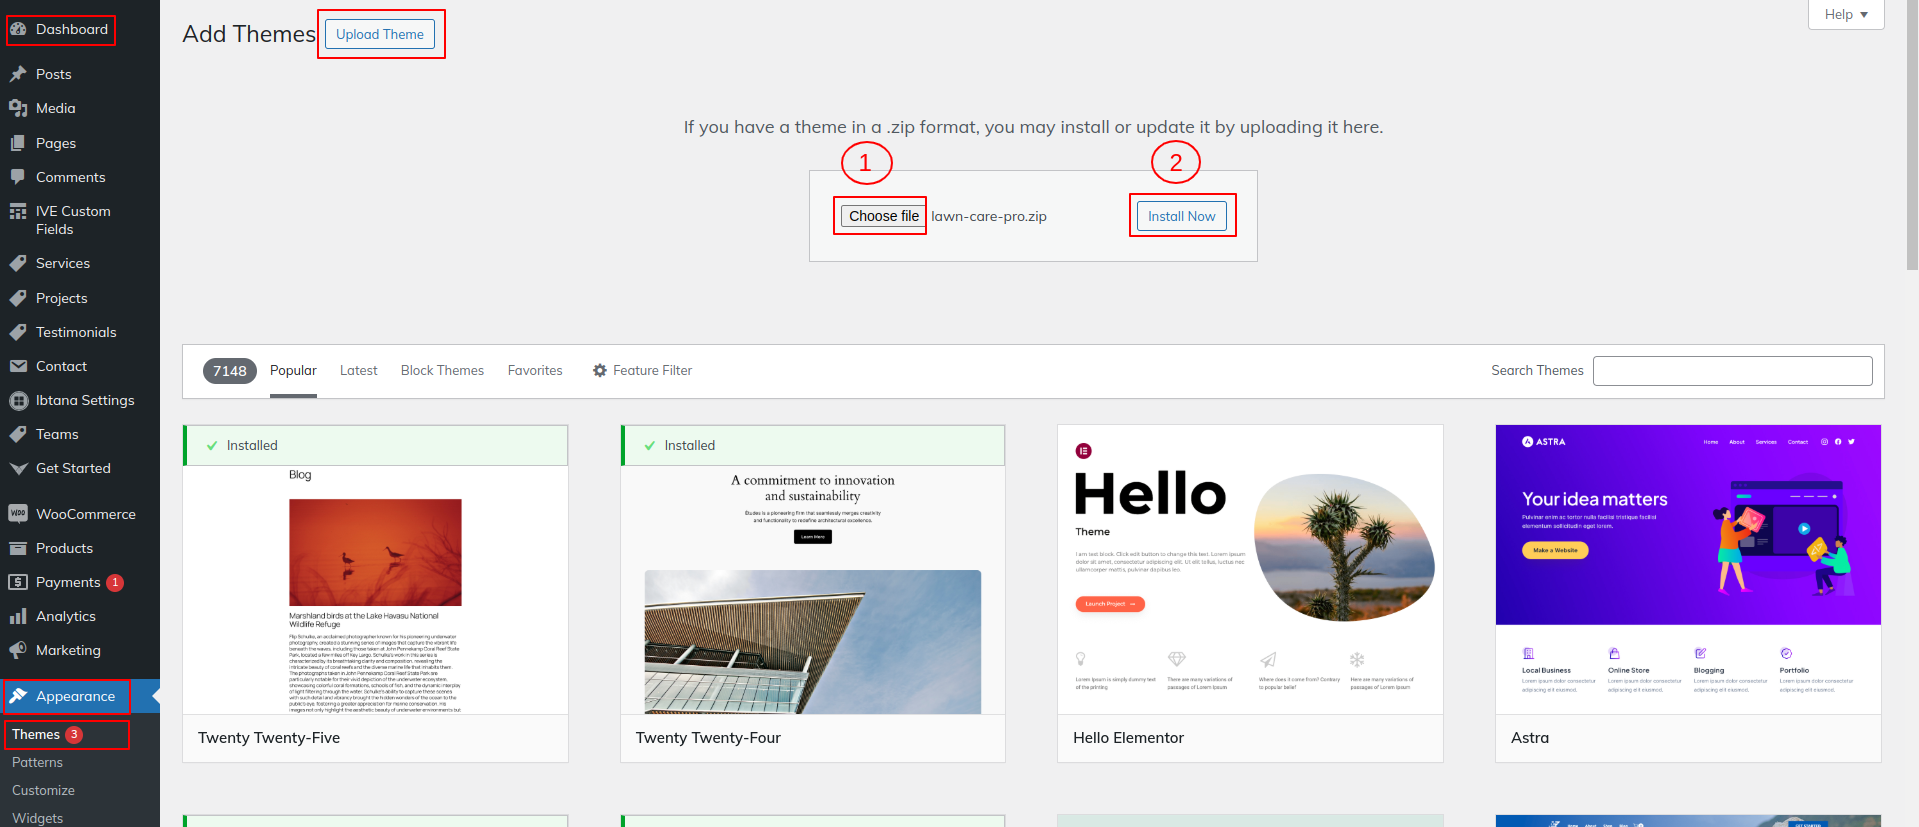The height and width of the screenshot is (827, 1919).
Task: Click the Dashboard gauge icon in sidebar
Action: 18,30
